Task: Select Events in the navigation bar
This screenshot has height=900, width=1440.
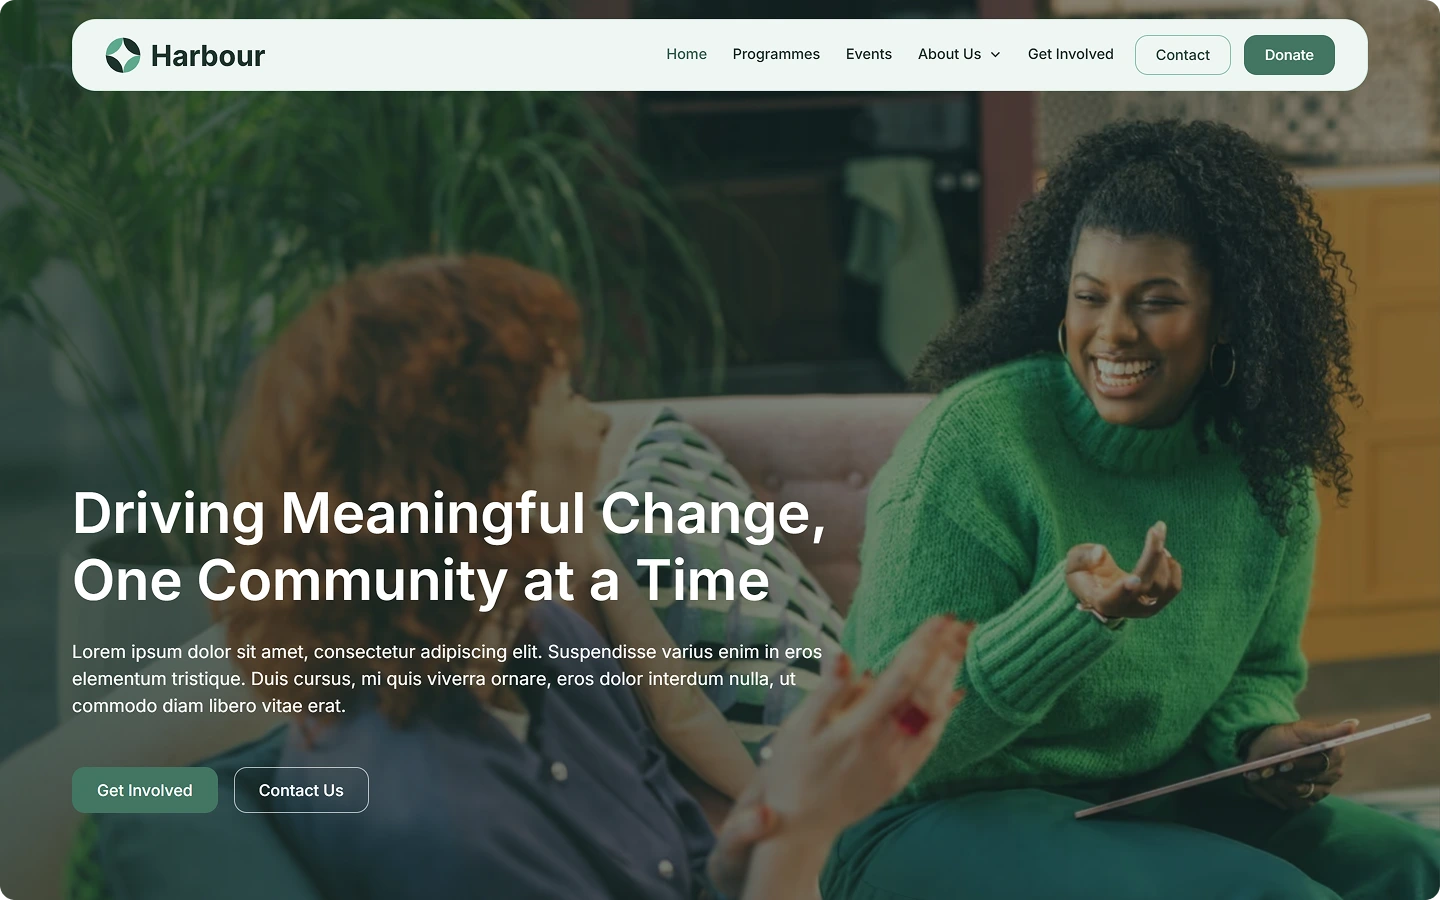Action: coord(868,54)
